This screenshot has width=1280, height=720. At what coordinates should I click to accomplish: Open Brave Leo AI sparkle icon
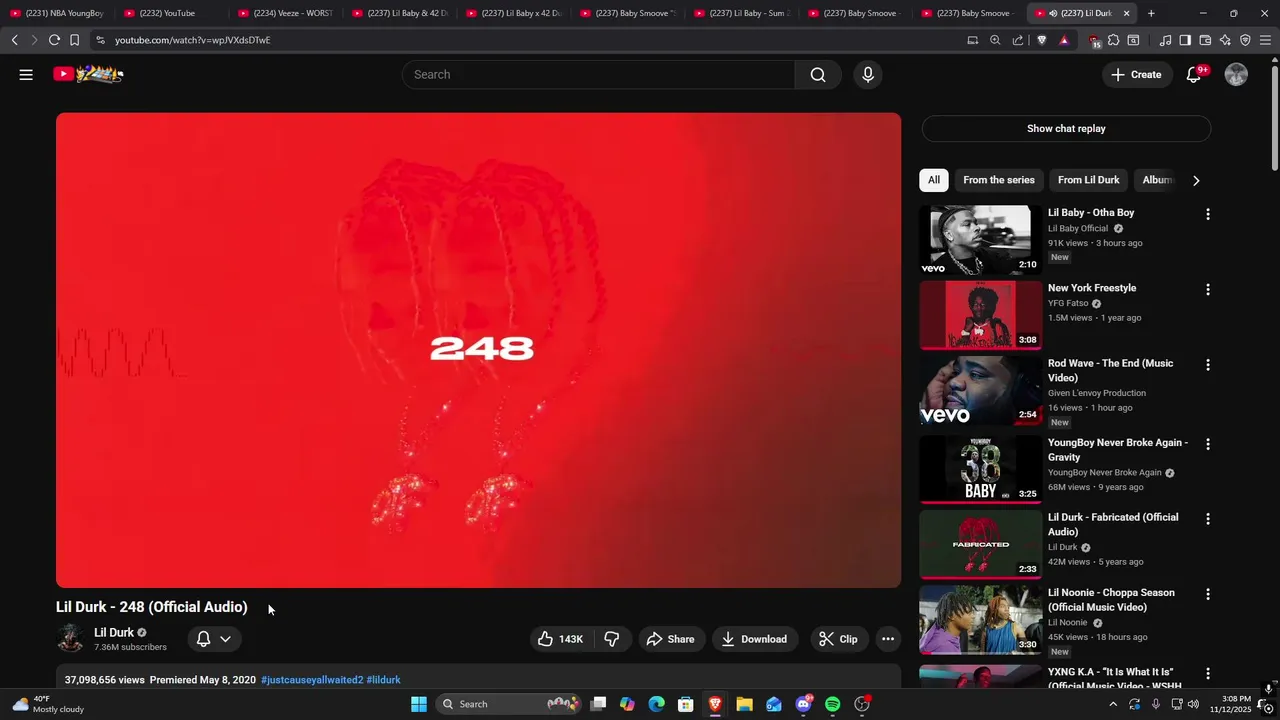coord(1225,40)
